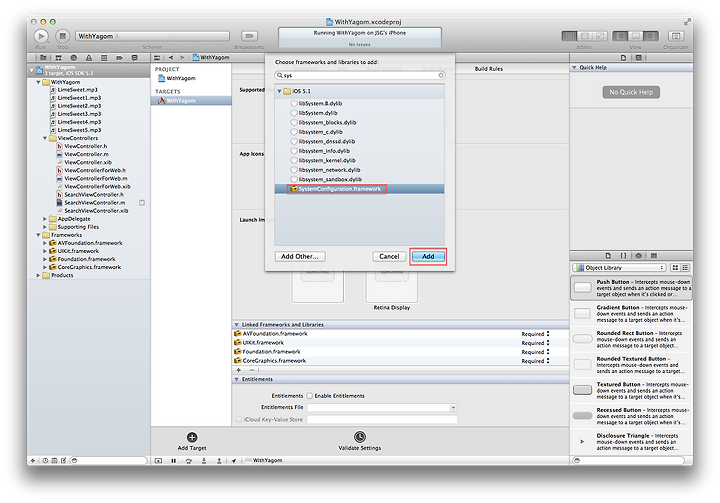The height and width of the screenshot is (503, 720).
Task: Select the Standard editor
Action: tap(569, 36)
